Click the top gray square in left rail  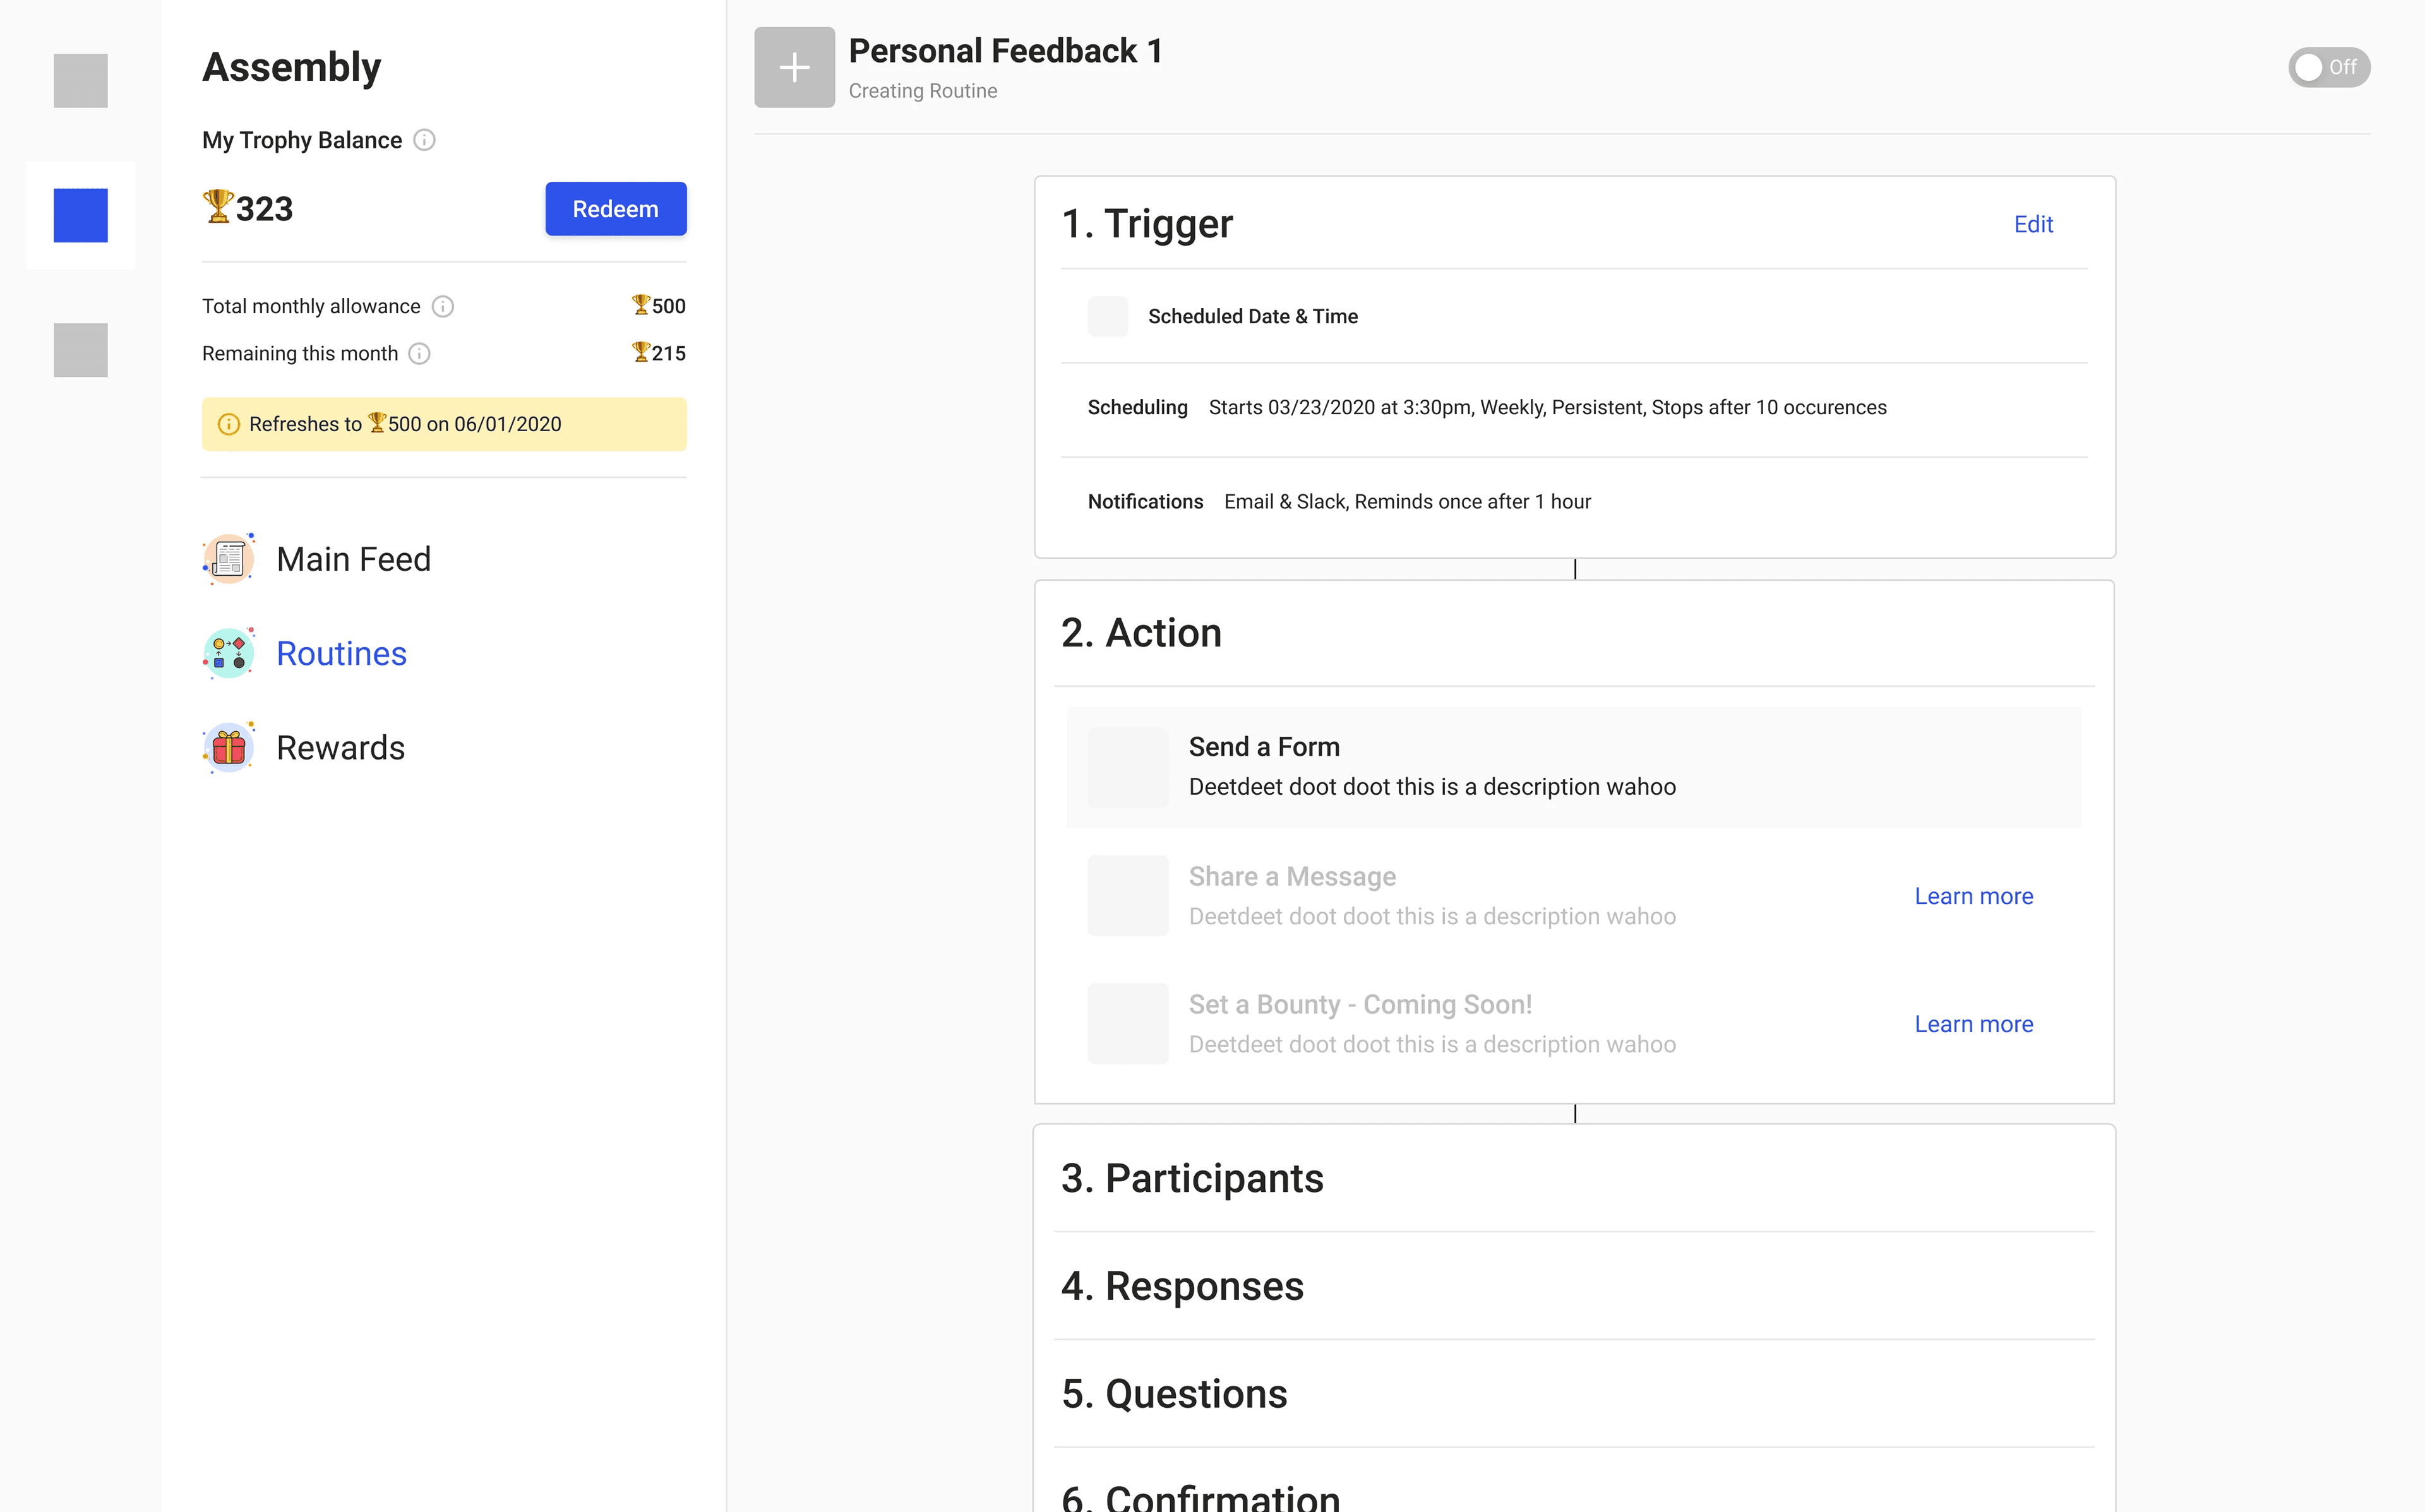pos(80,80)
